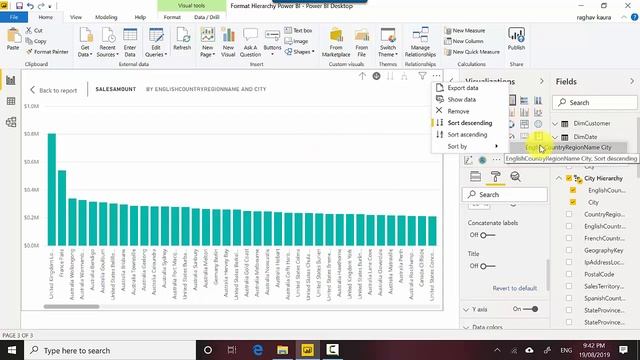Switch to Data view in left sidebar

click(x=11, y=101)
